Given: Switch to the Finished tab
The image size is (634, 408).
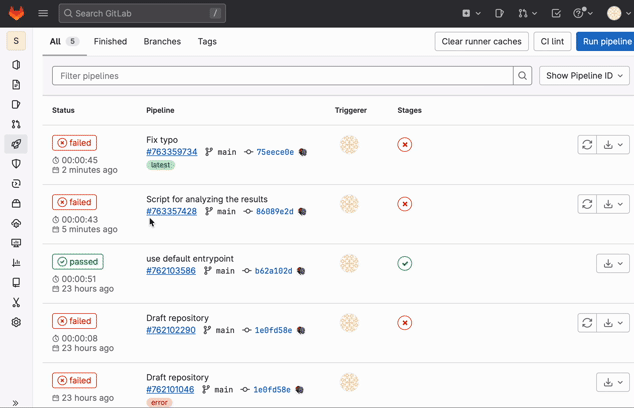Looking at the screenshot, I should click(x=110, y=41).
